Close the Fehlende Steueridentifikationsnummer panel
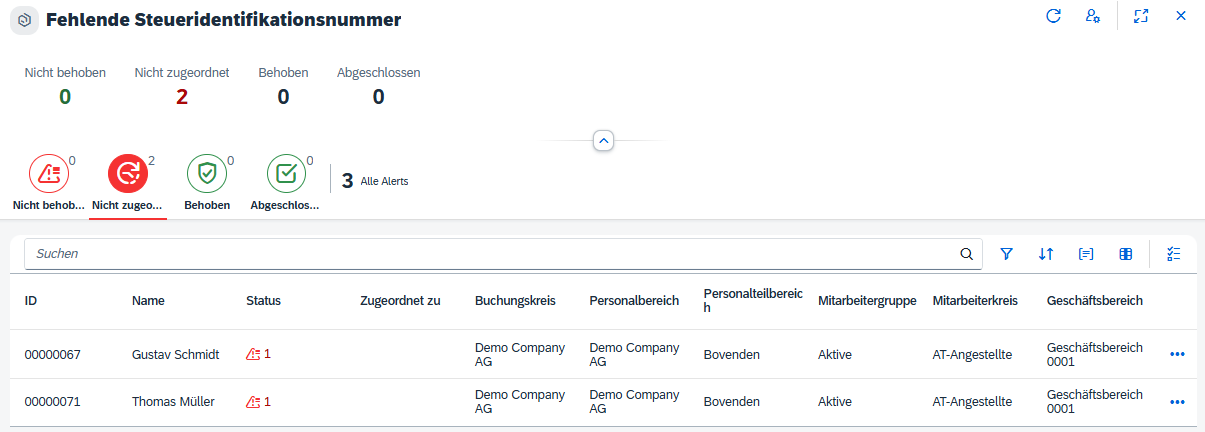The width and height of the screenshot is (1205, 432). click(1181, 16)
